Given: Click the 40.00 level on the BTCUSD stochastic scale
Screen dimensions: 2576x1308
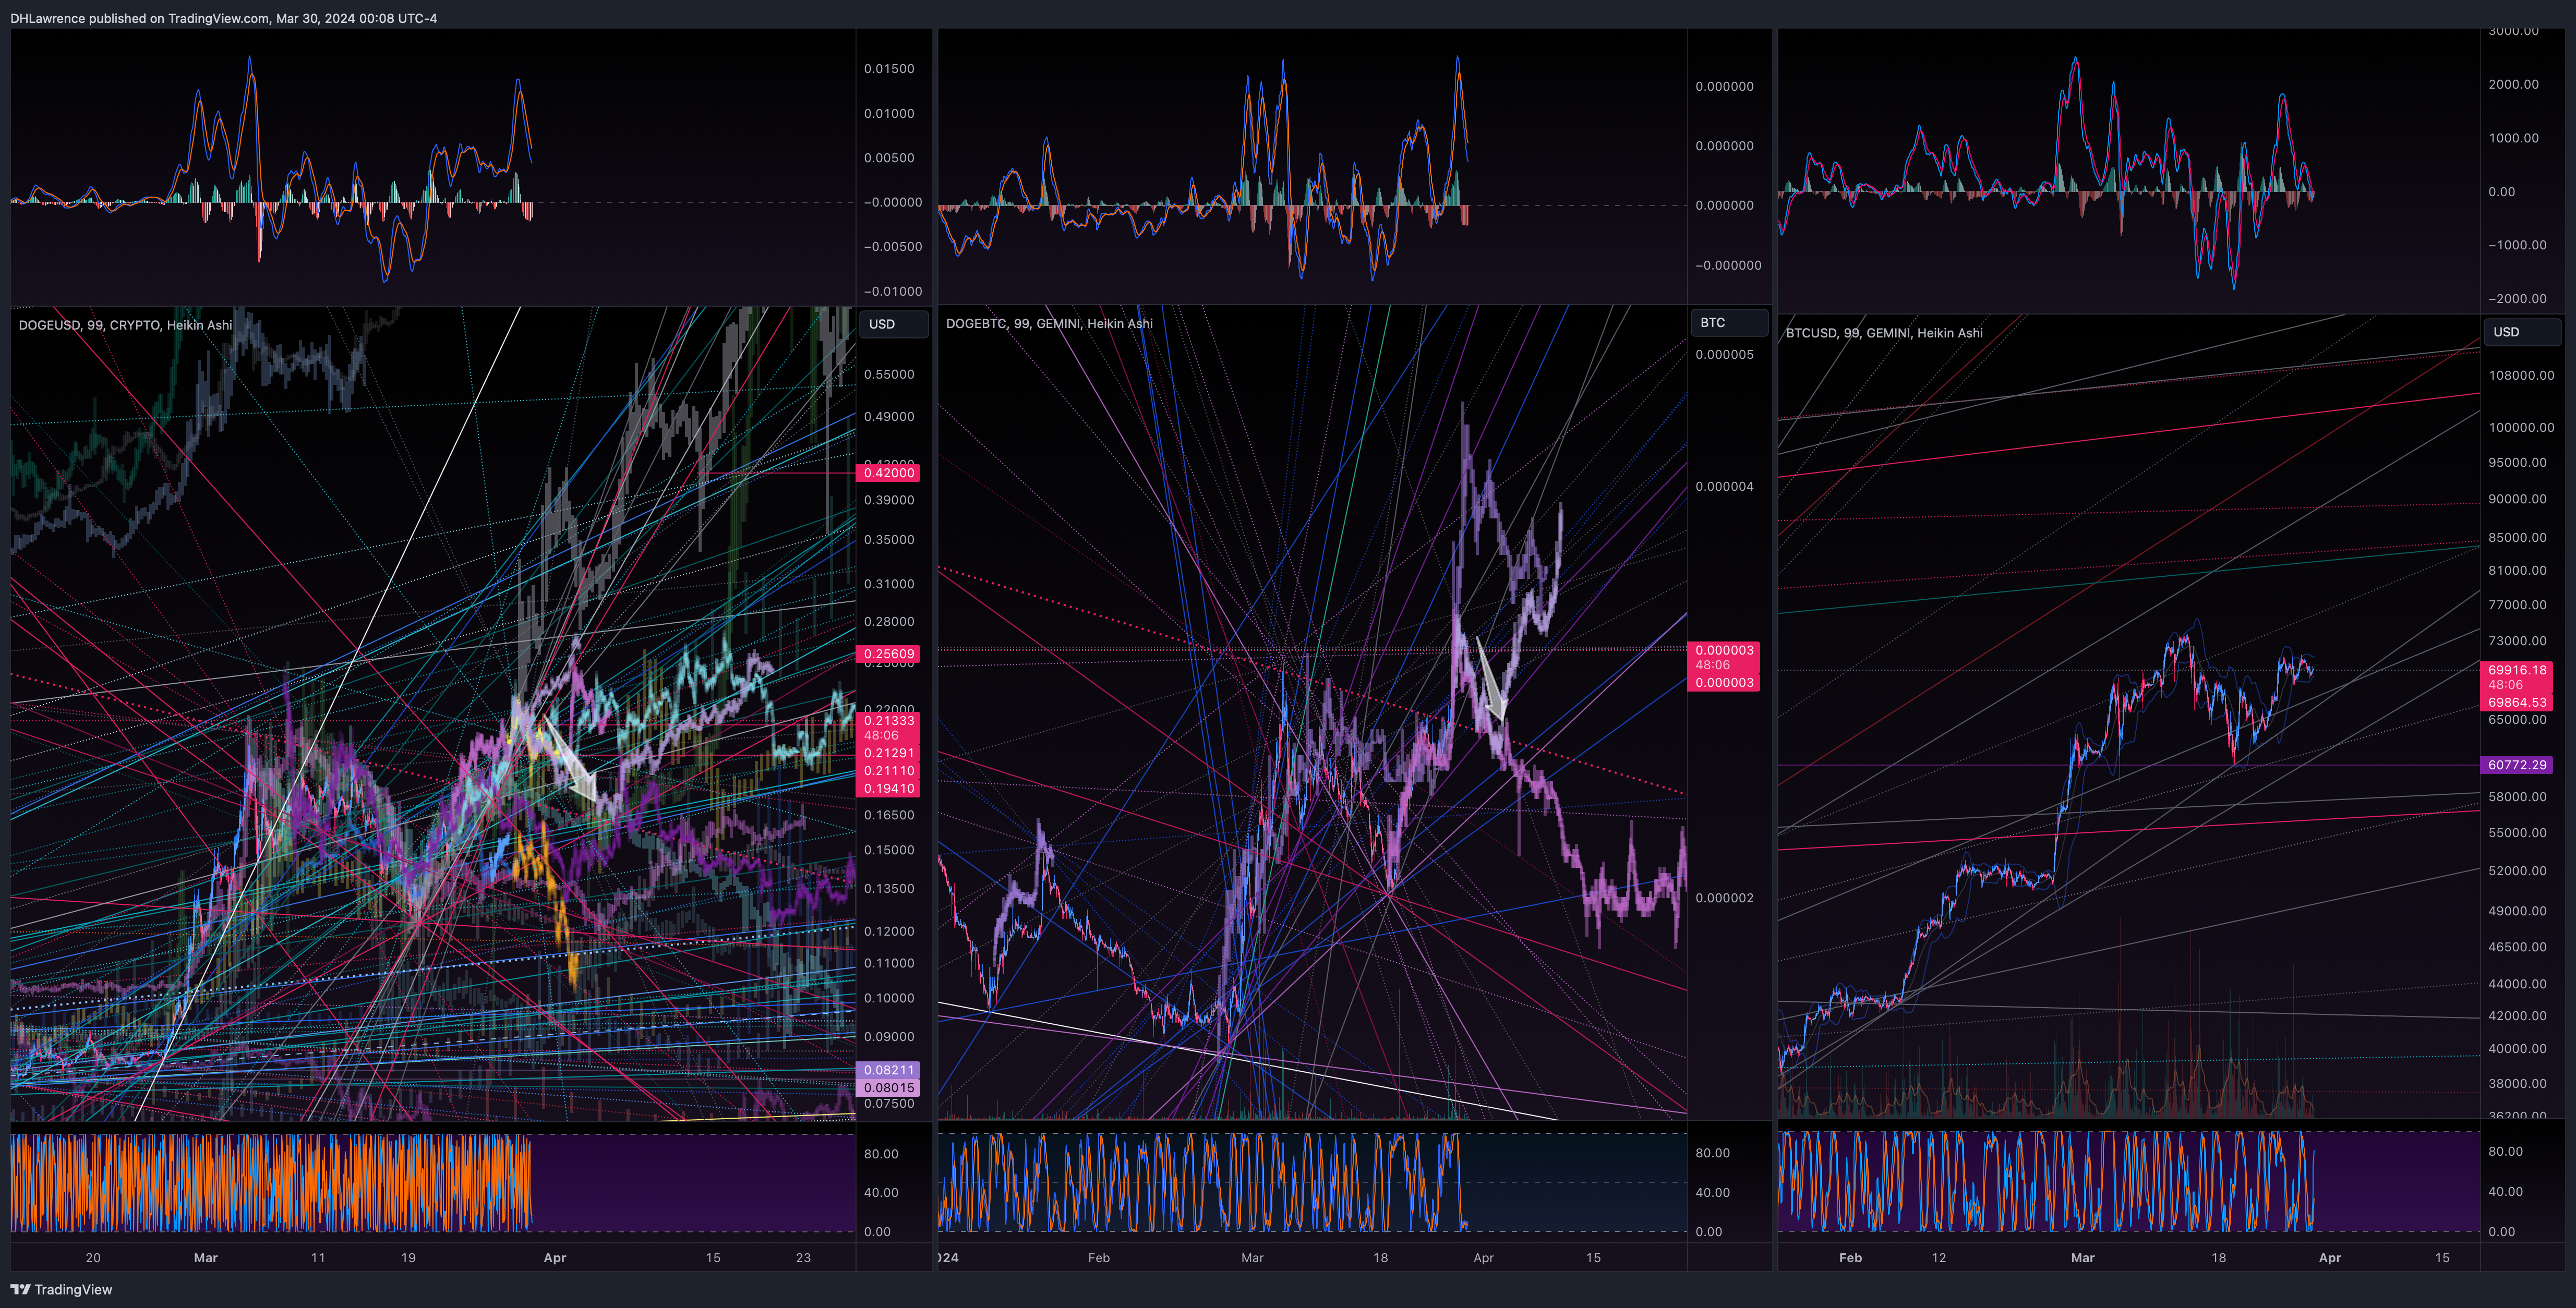Looking at the screenshot, I should coord(2505,1192).
